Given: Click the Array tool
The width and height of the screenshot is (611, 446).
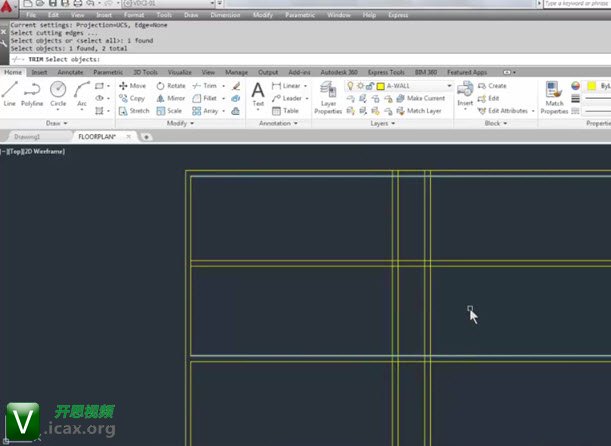Looking at the screenshot, I should pyautogui.click(x=205, y=111).
